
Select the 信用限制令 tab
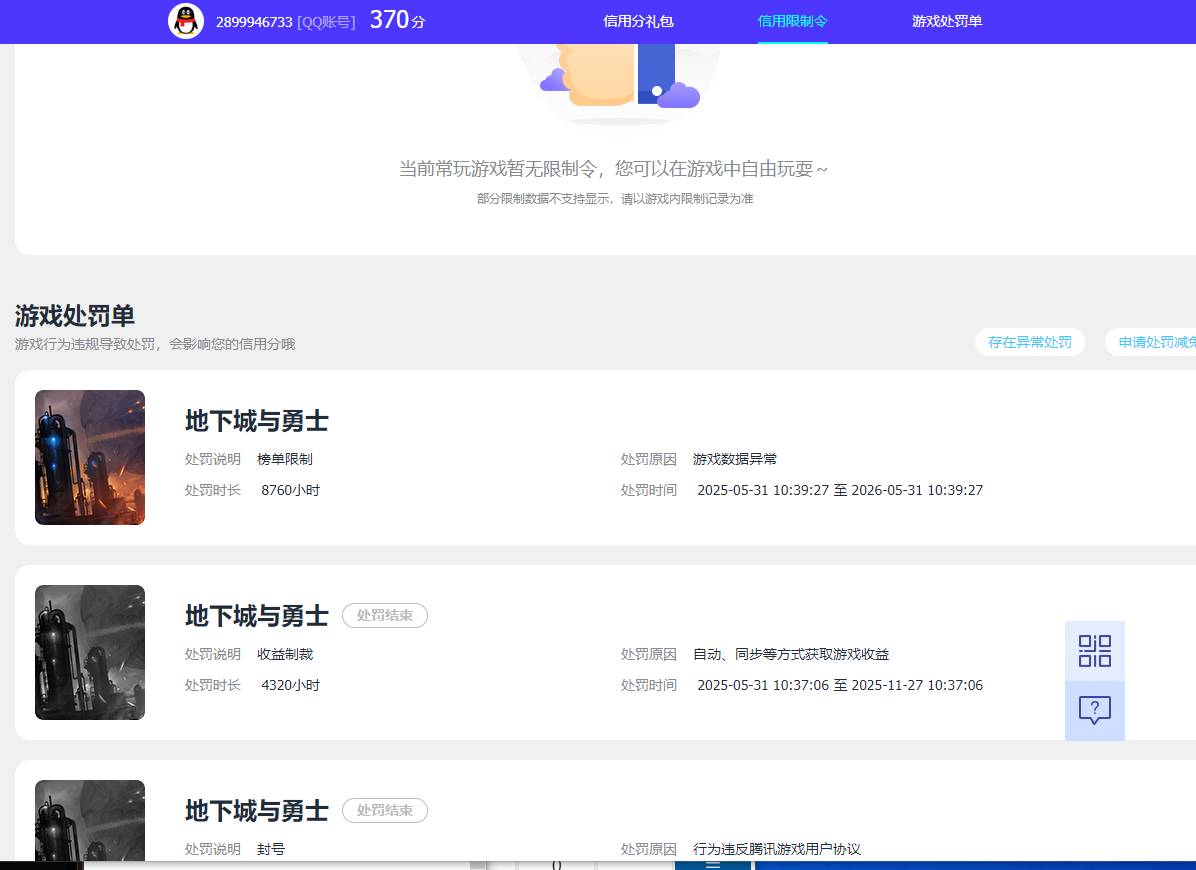[793, 20]
